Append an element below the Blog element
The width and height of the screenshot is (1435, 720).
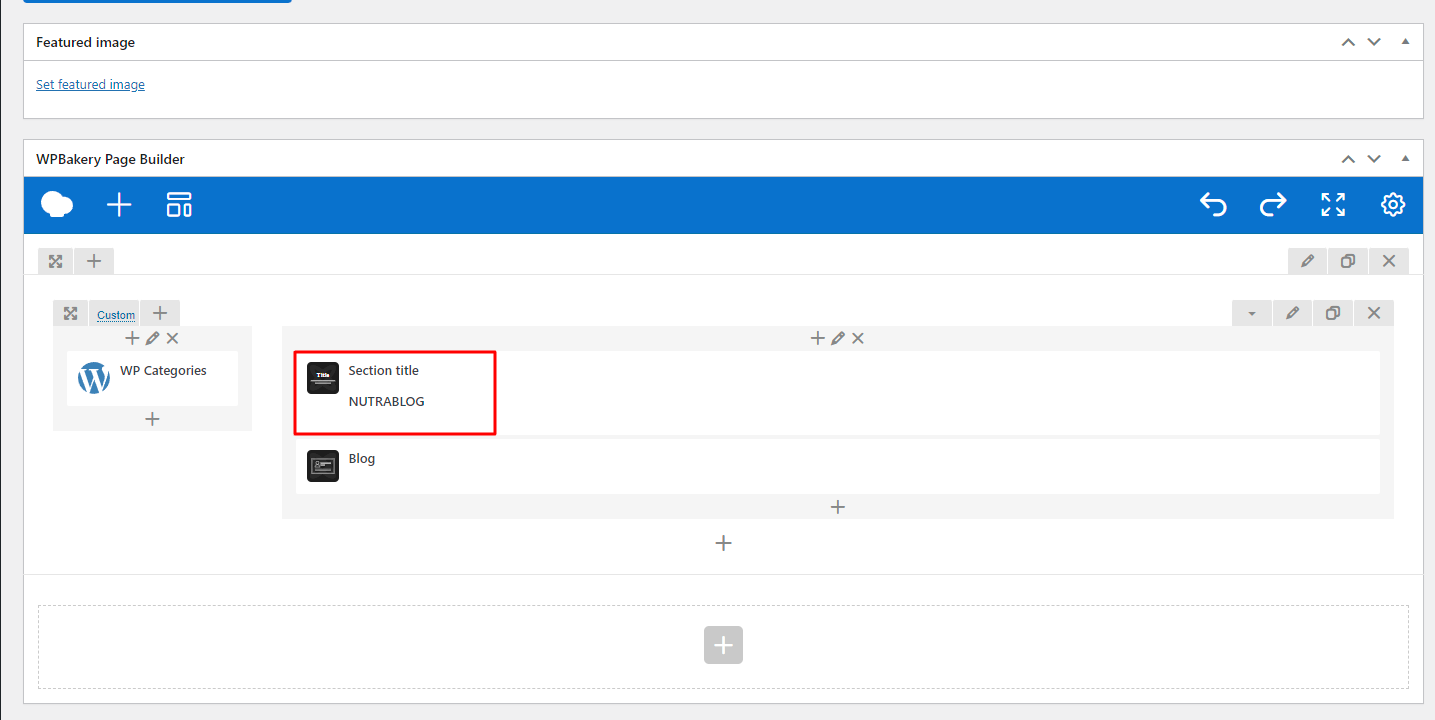point(838,507)
